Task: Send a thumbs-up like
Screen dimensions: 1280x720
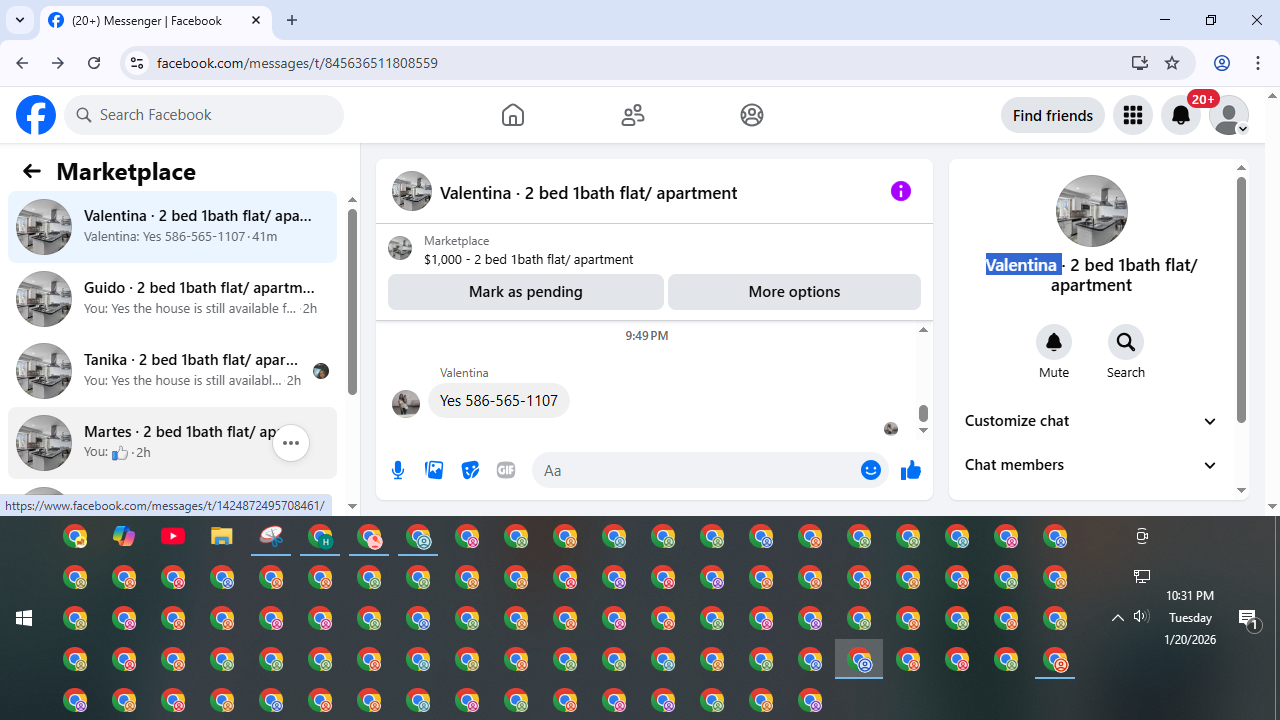Action: tap(911, 470)
